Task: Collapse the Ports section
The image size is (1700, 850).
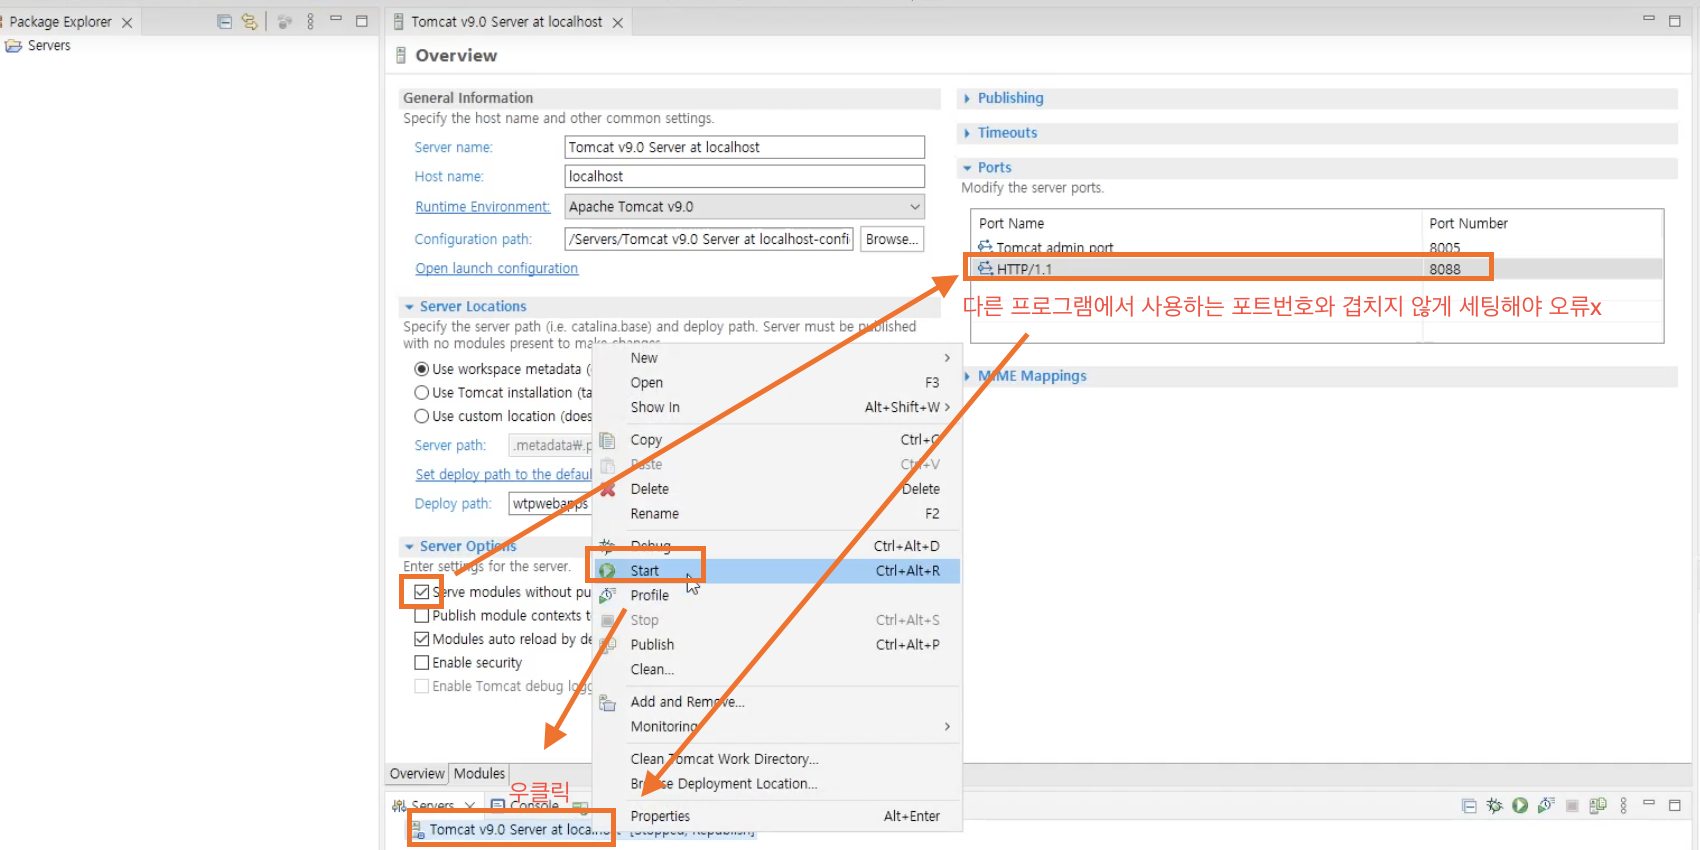Action: click(x=967, y=168)
